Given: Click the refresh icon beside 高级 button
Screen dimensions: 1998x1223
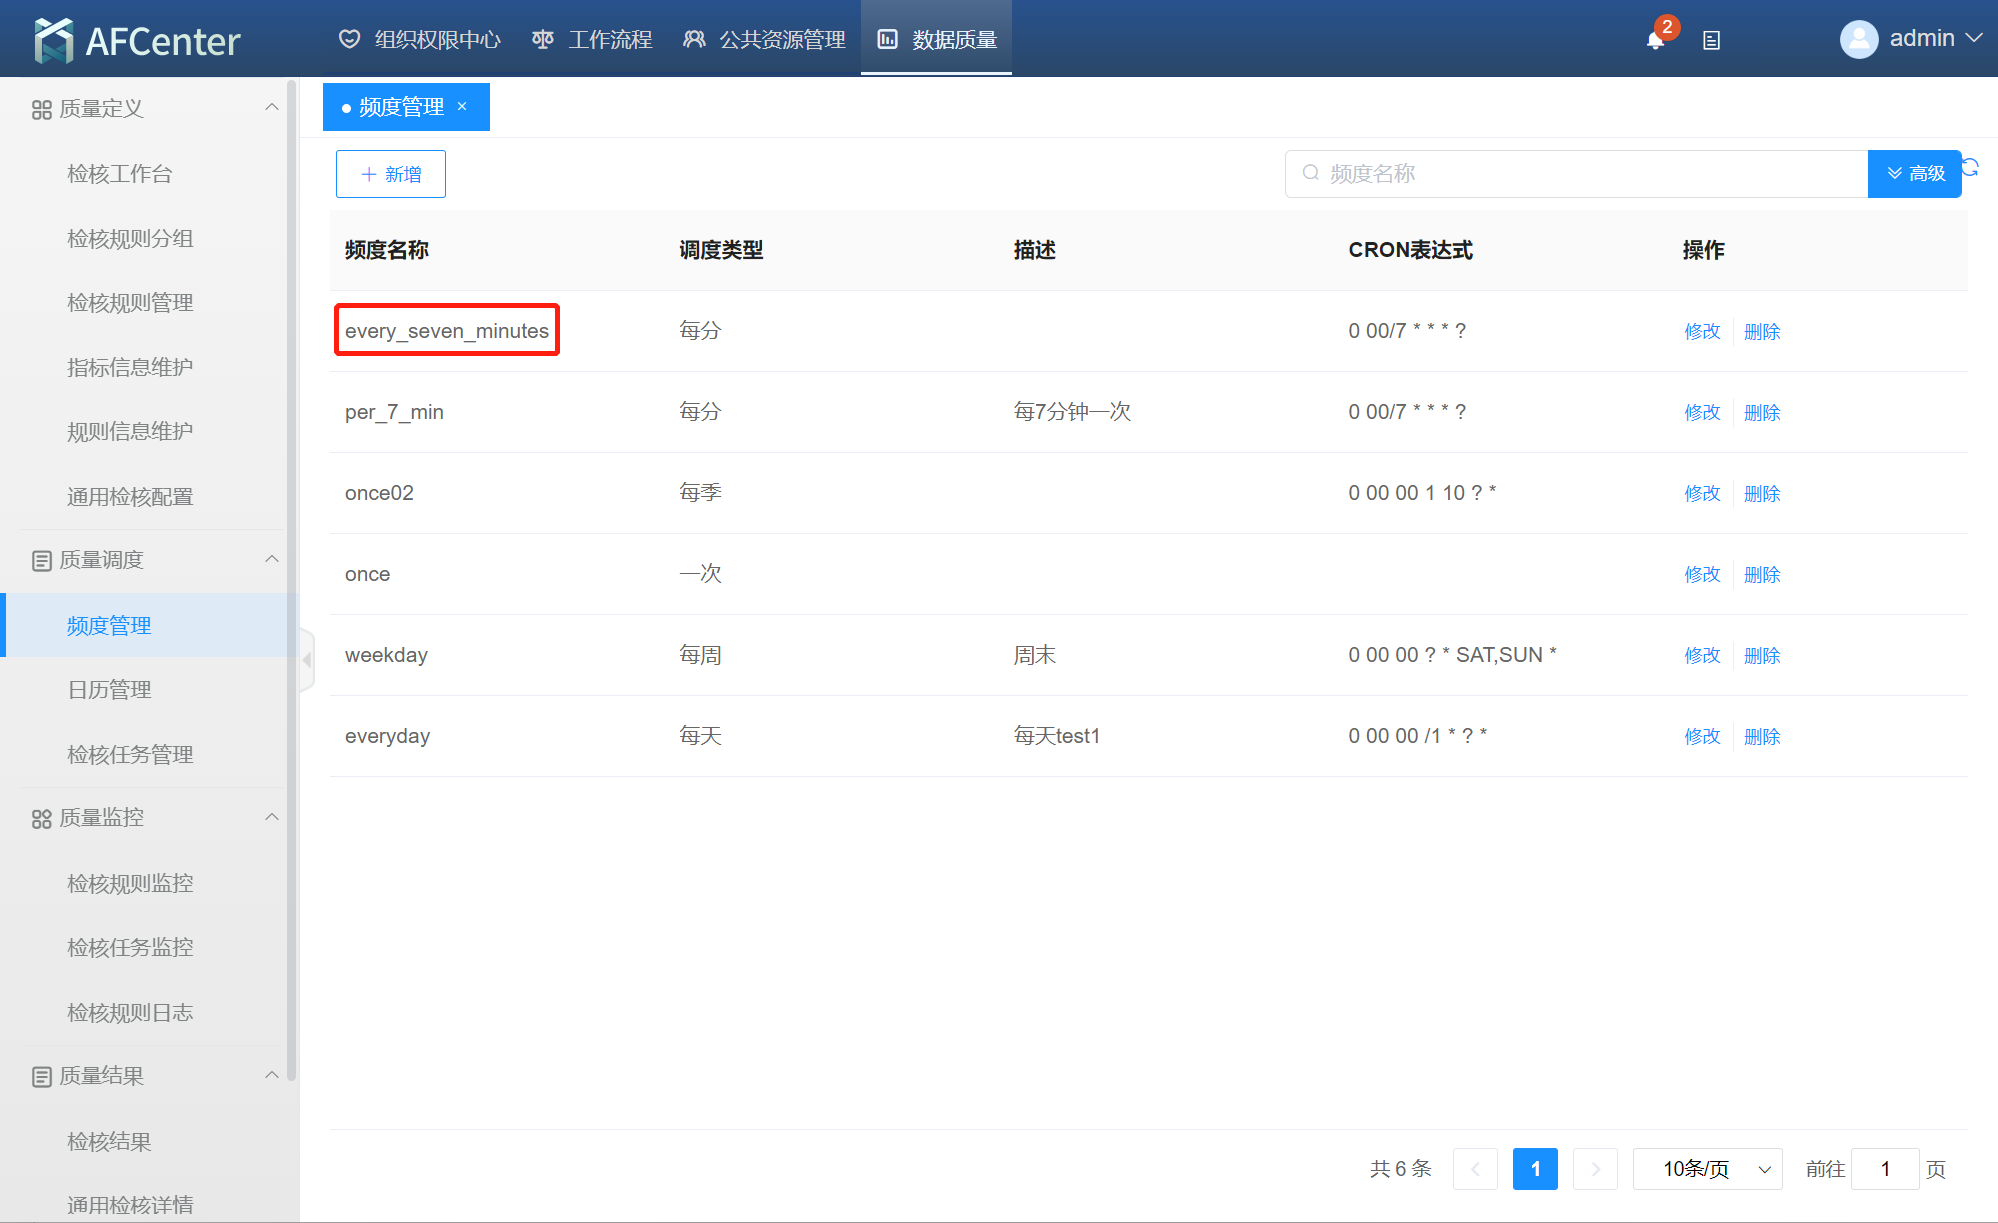Looking at the screenshot, I should (x=1971, y=167).
